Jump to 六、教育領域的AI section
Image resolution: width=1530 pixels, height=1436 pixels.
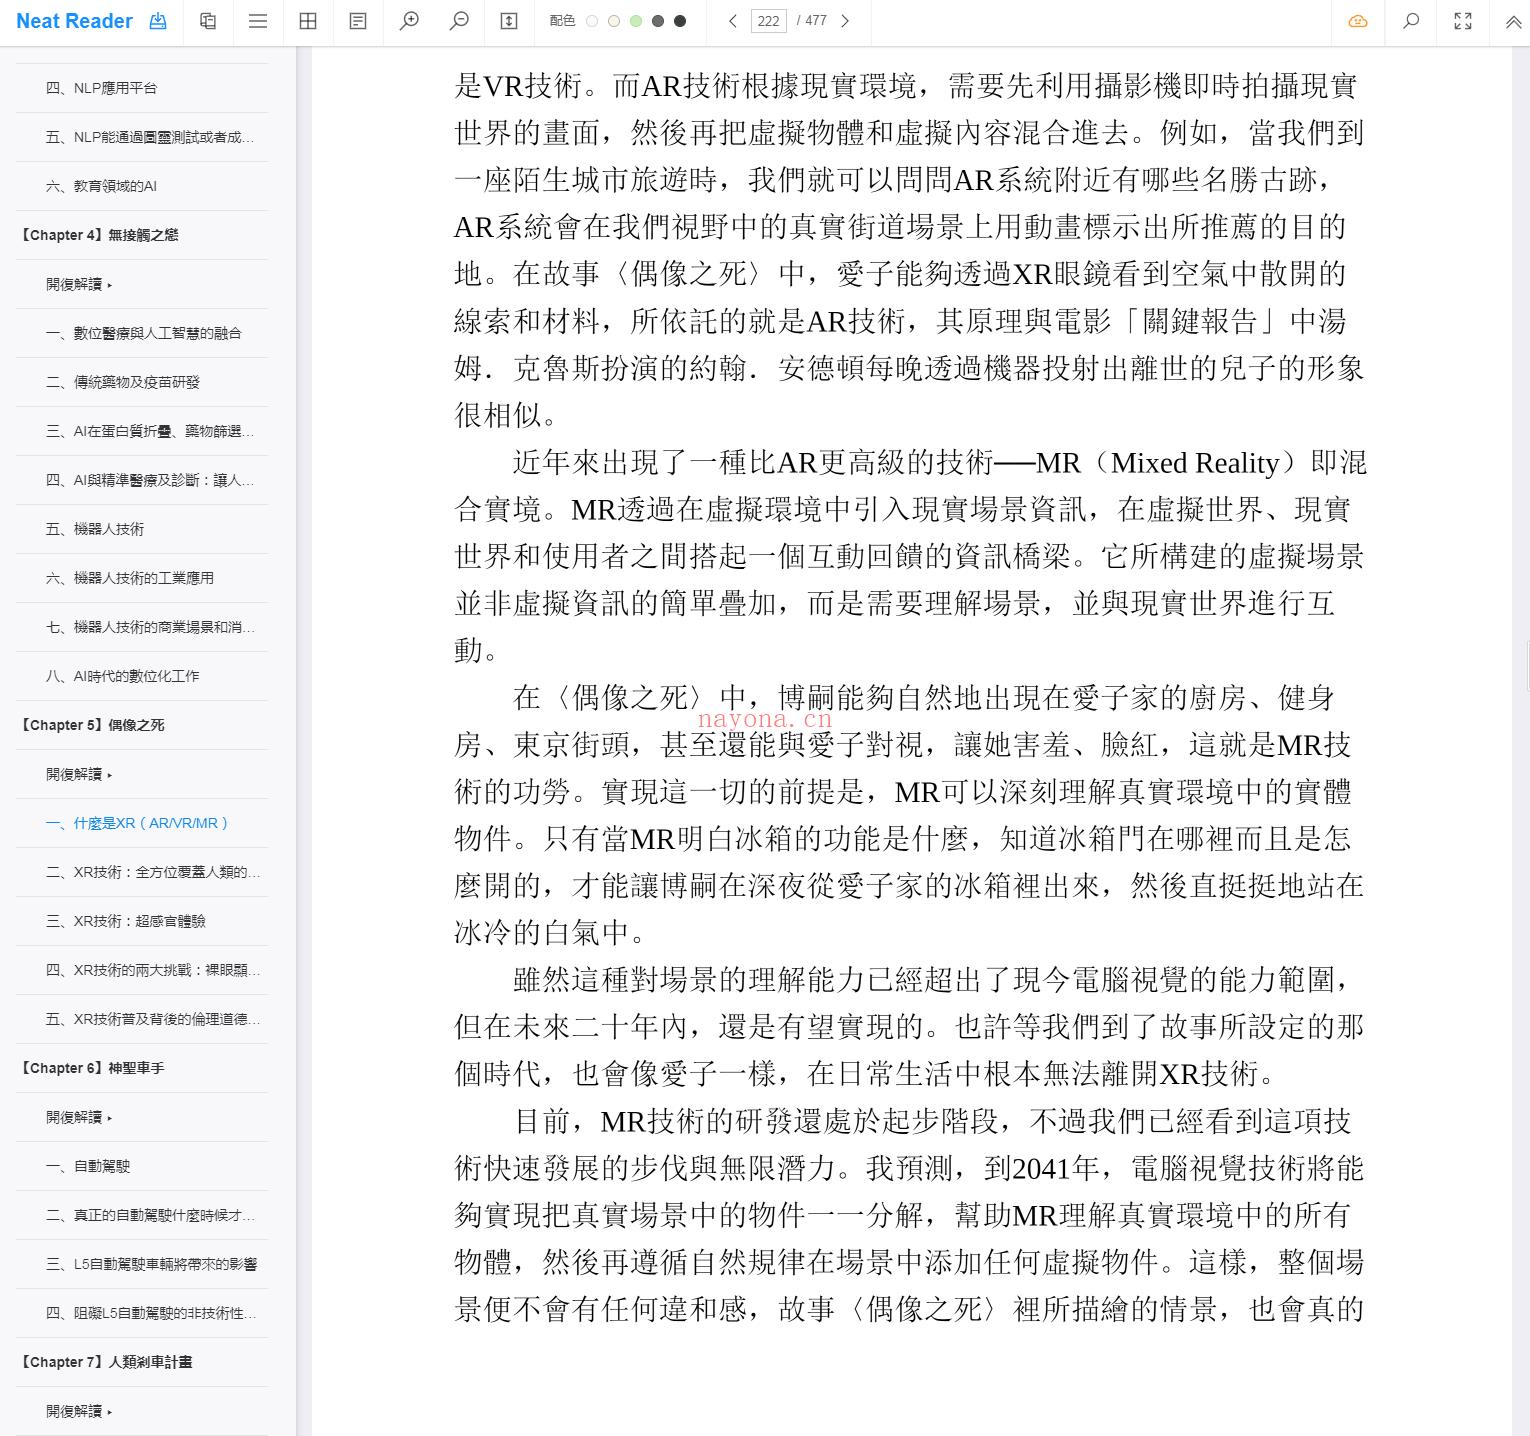[x=101, y=186]
